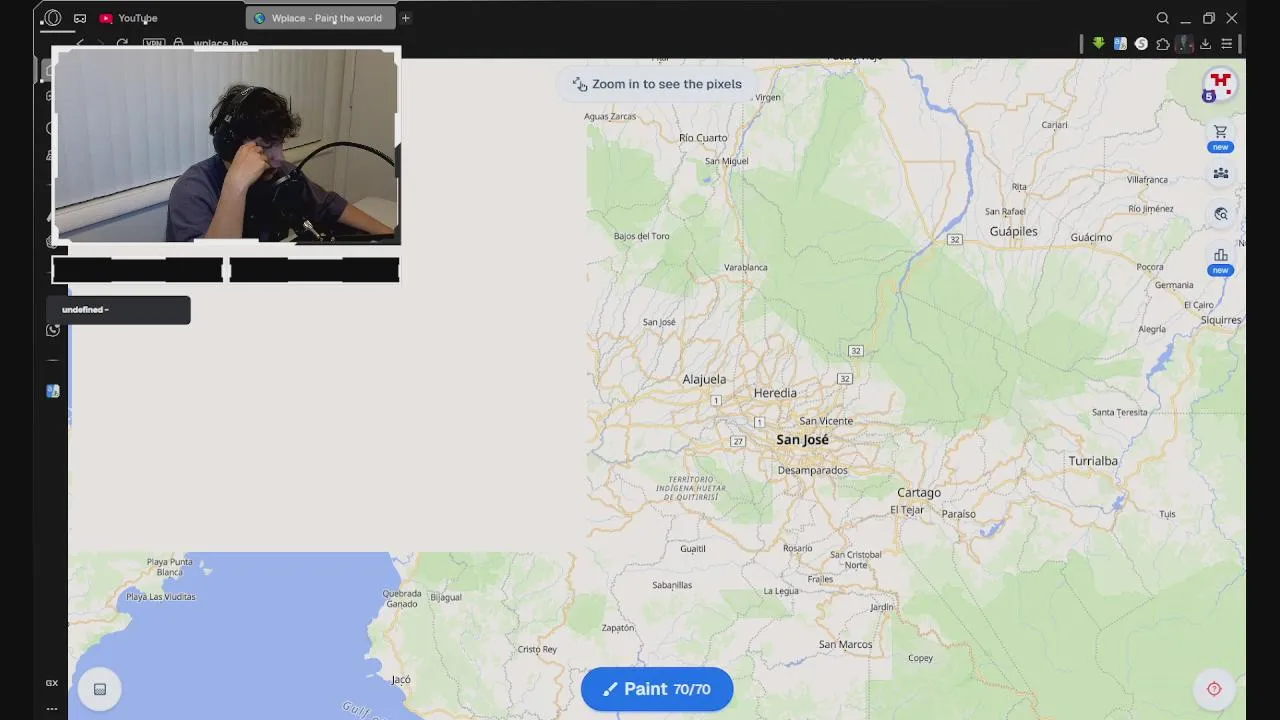Click the pinned extension beside the puzzle icon

point(1184,44)
